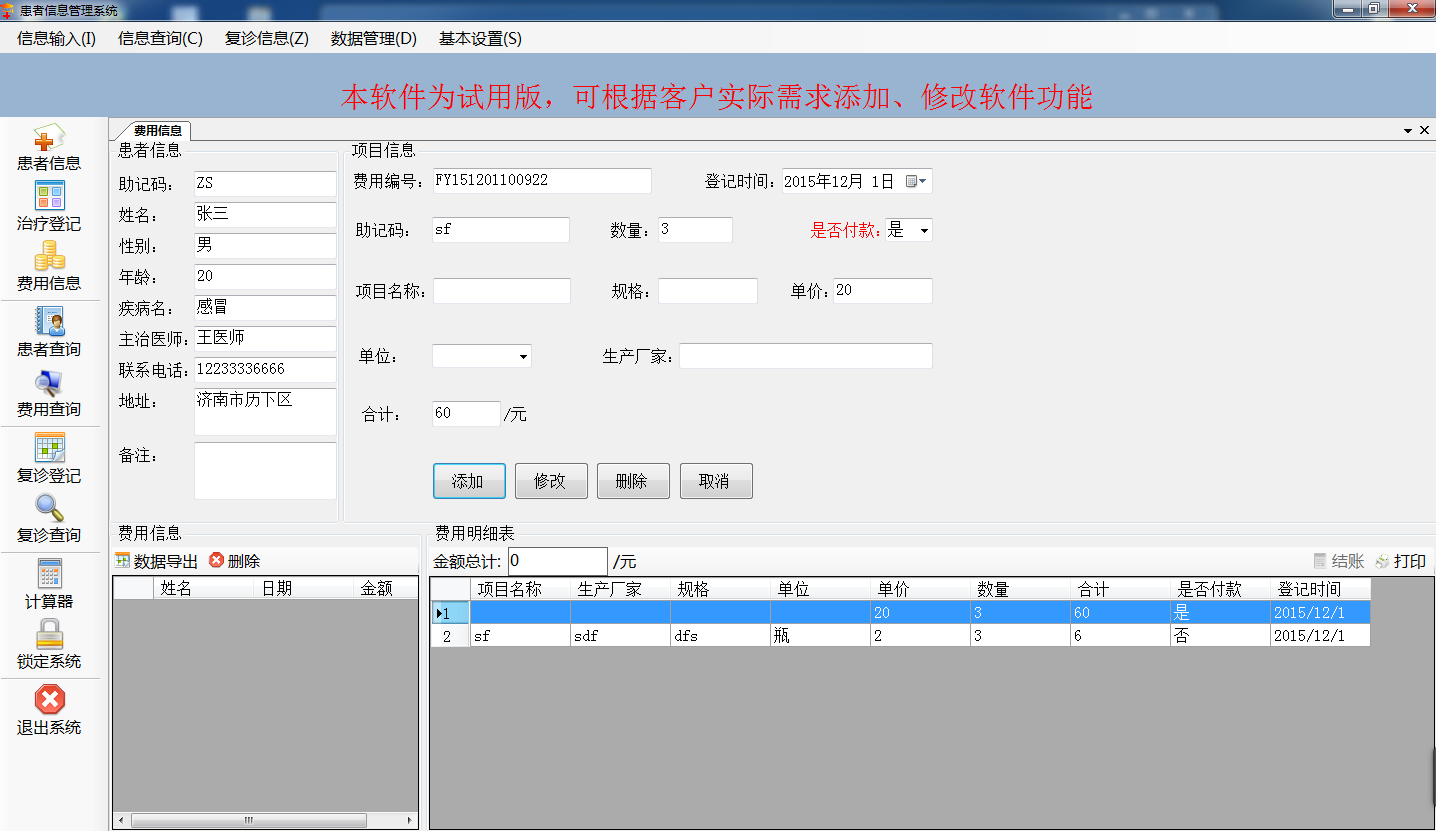1436x831 pixels.
Task: Click the 删除 button under project info
Action: [633, 481]
